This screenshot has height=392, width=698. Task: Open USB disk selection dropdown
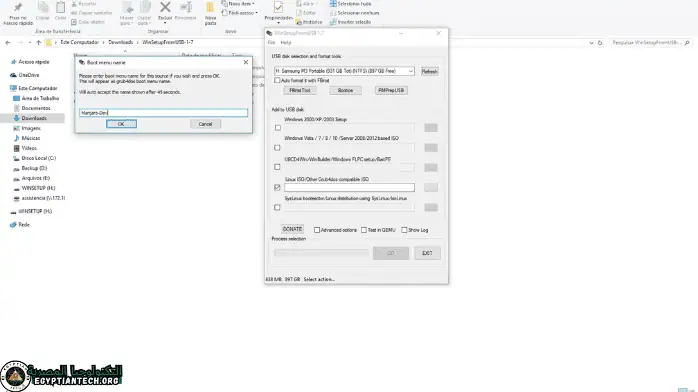pos(410,71)
